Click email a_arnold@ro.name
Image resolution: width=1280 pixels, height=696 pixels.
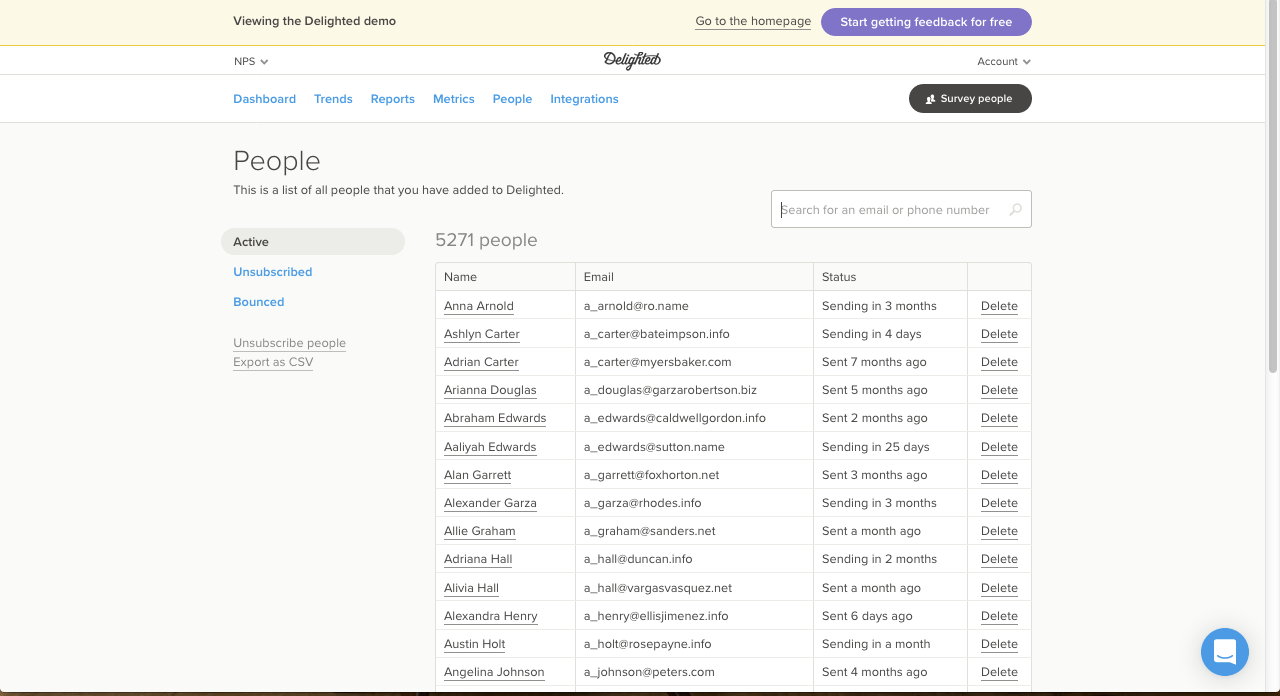coord(636,306)
